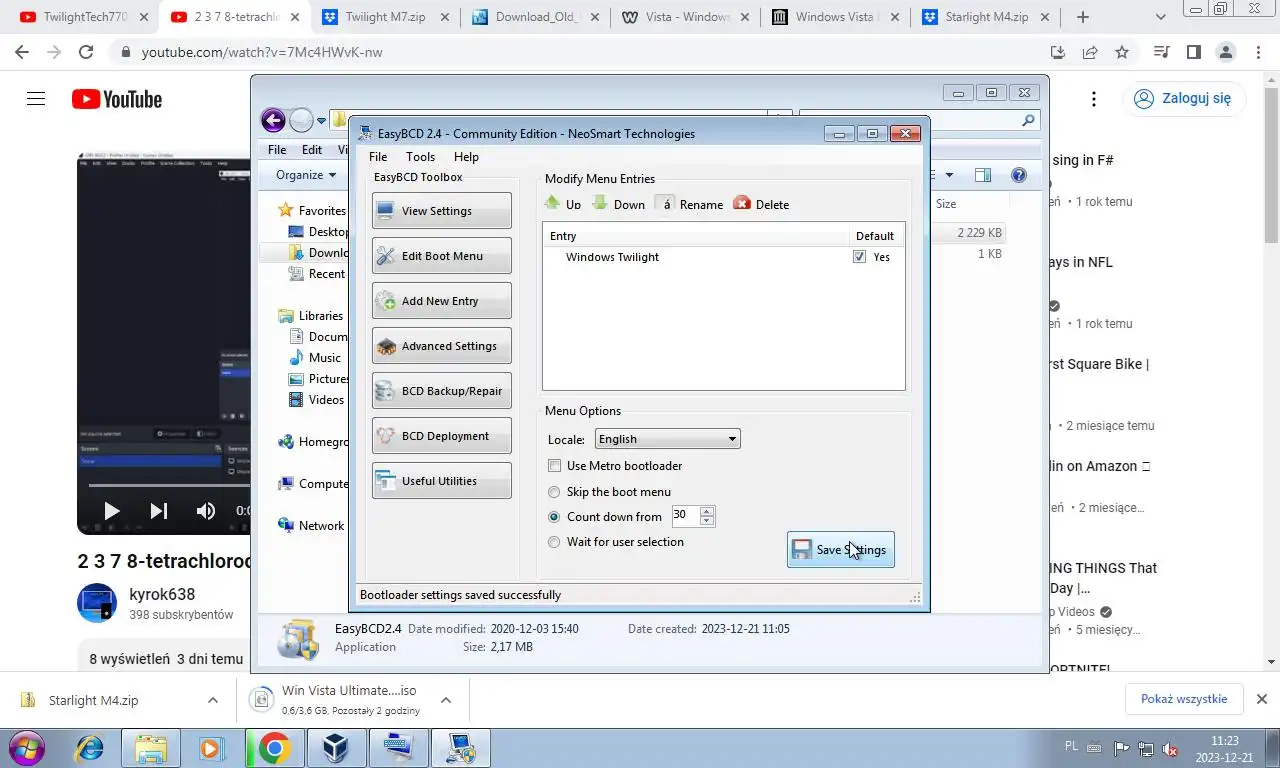
Task: Click Explorer back navigation arrow
Action: coord(273,121)
